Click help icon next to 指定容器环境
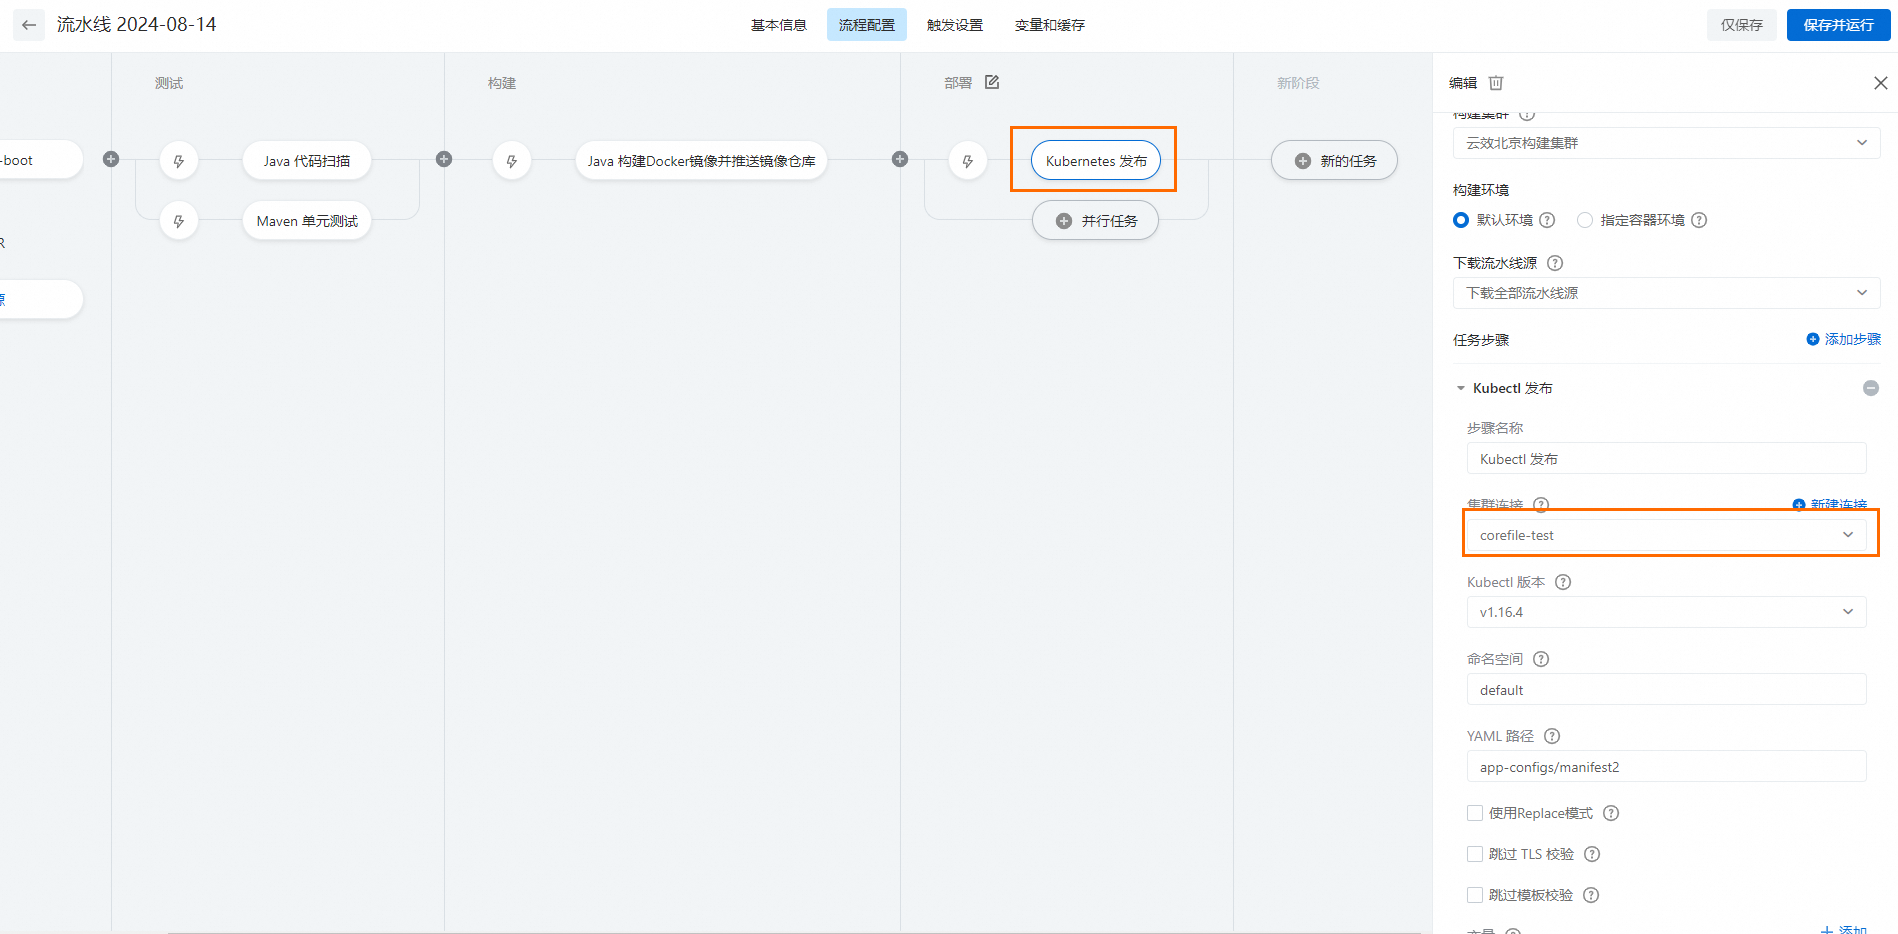The width and height of the screenshot is (1898, 934). pyautogui.click(x=1699, y=220)
